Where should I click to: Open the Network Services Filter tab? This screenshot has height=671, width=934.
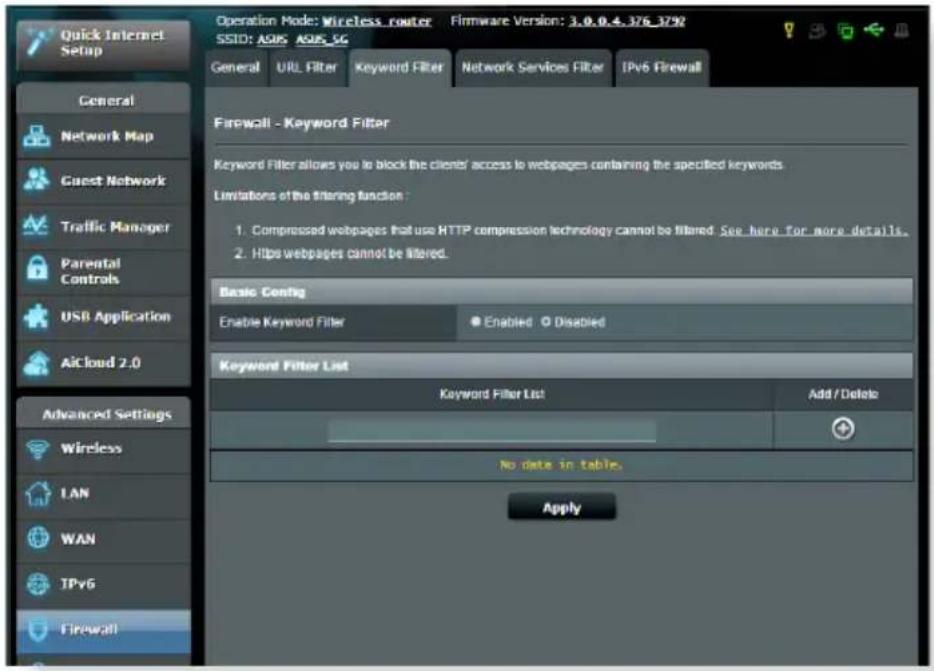(533, 67)
